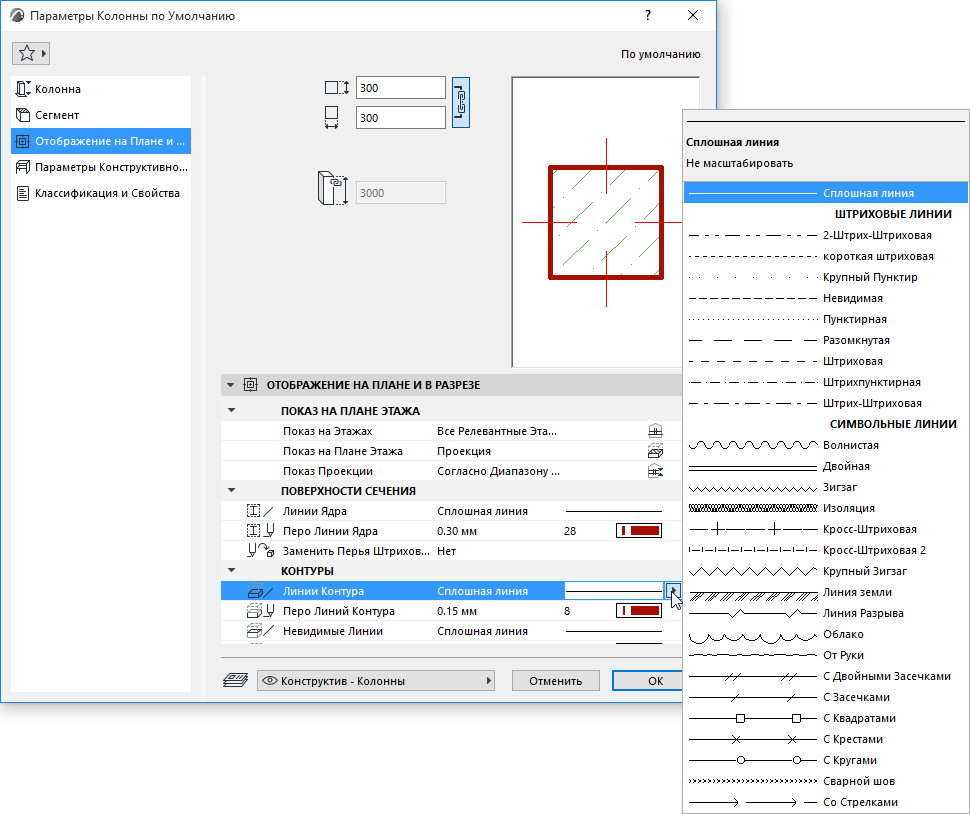Choose Невидимая line type
This screenshot has width=970, height=814.
coord(826,298)
